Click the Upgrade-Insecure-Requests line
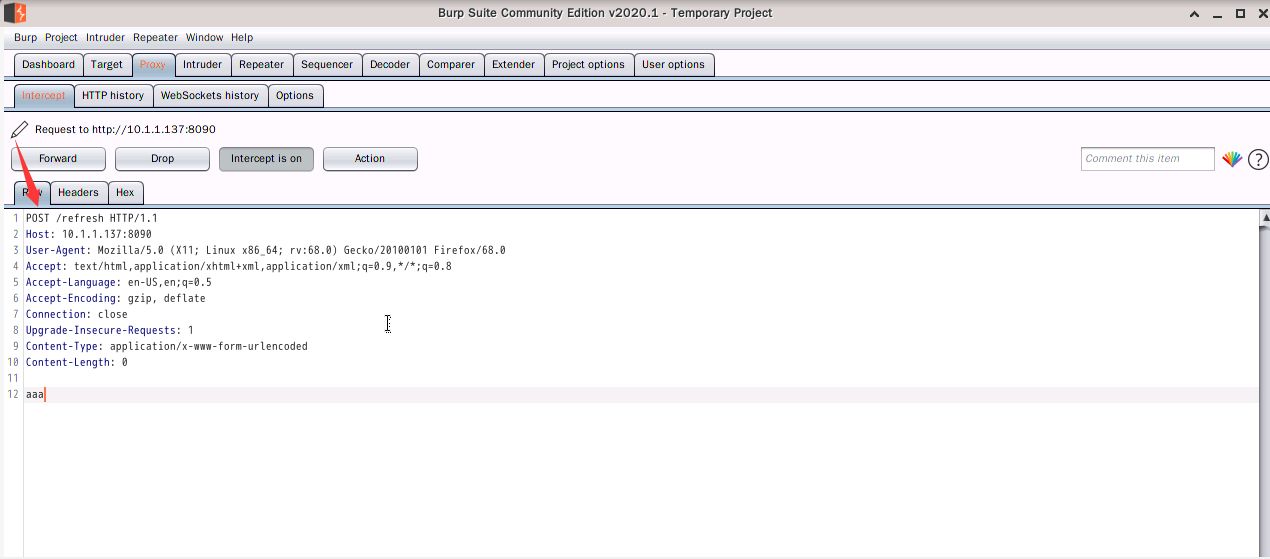1270x559 pixels. pyautogui.click(x=110, y=330)
